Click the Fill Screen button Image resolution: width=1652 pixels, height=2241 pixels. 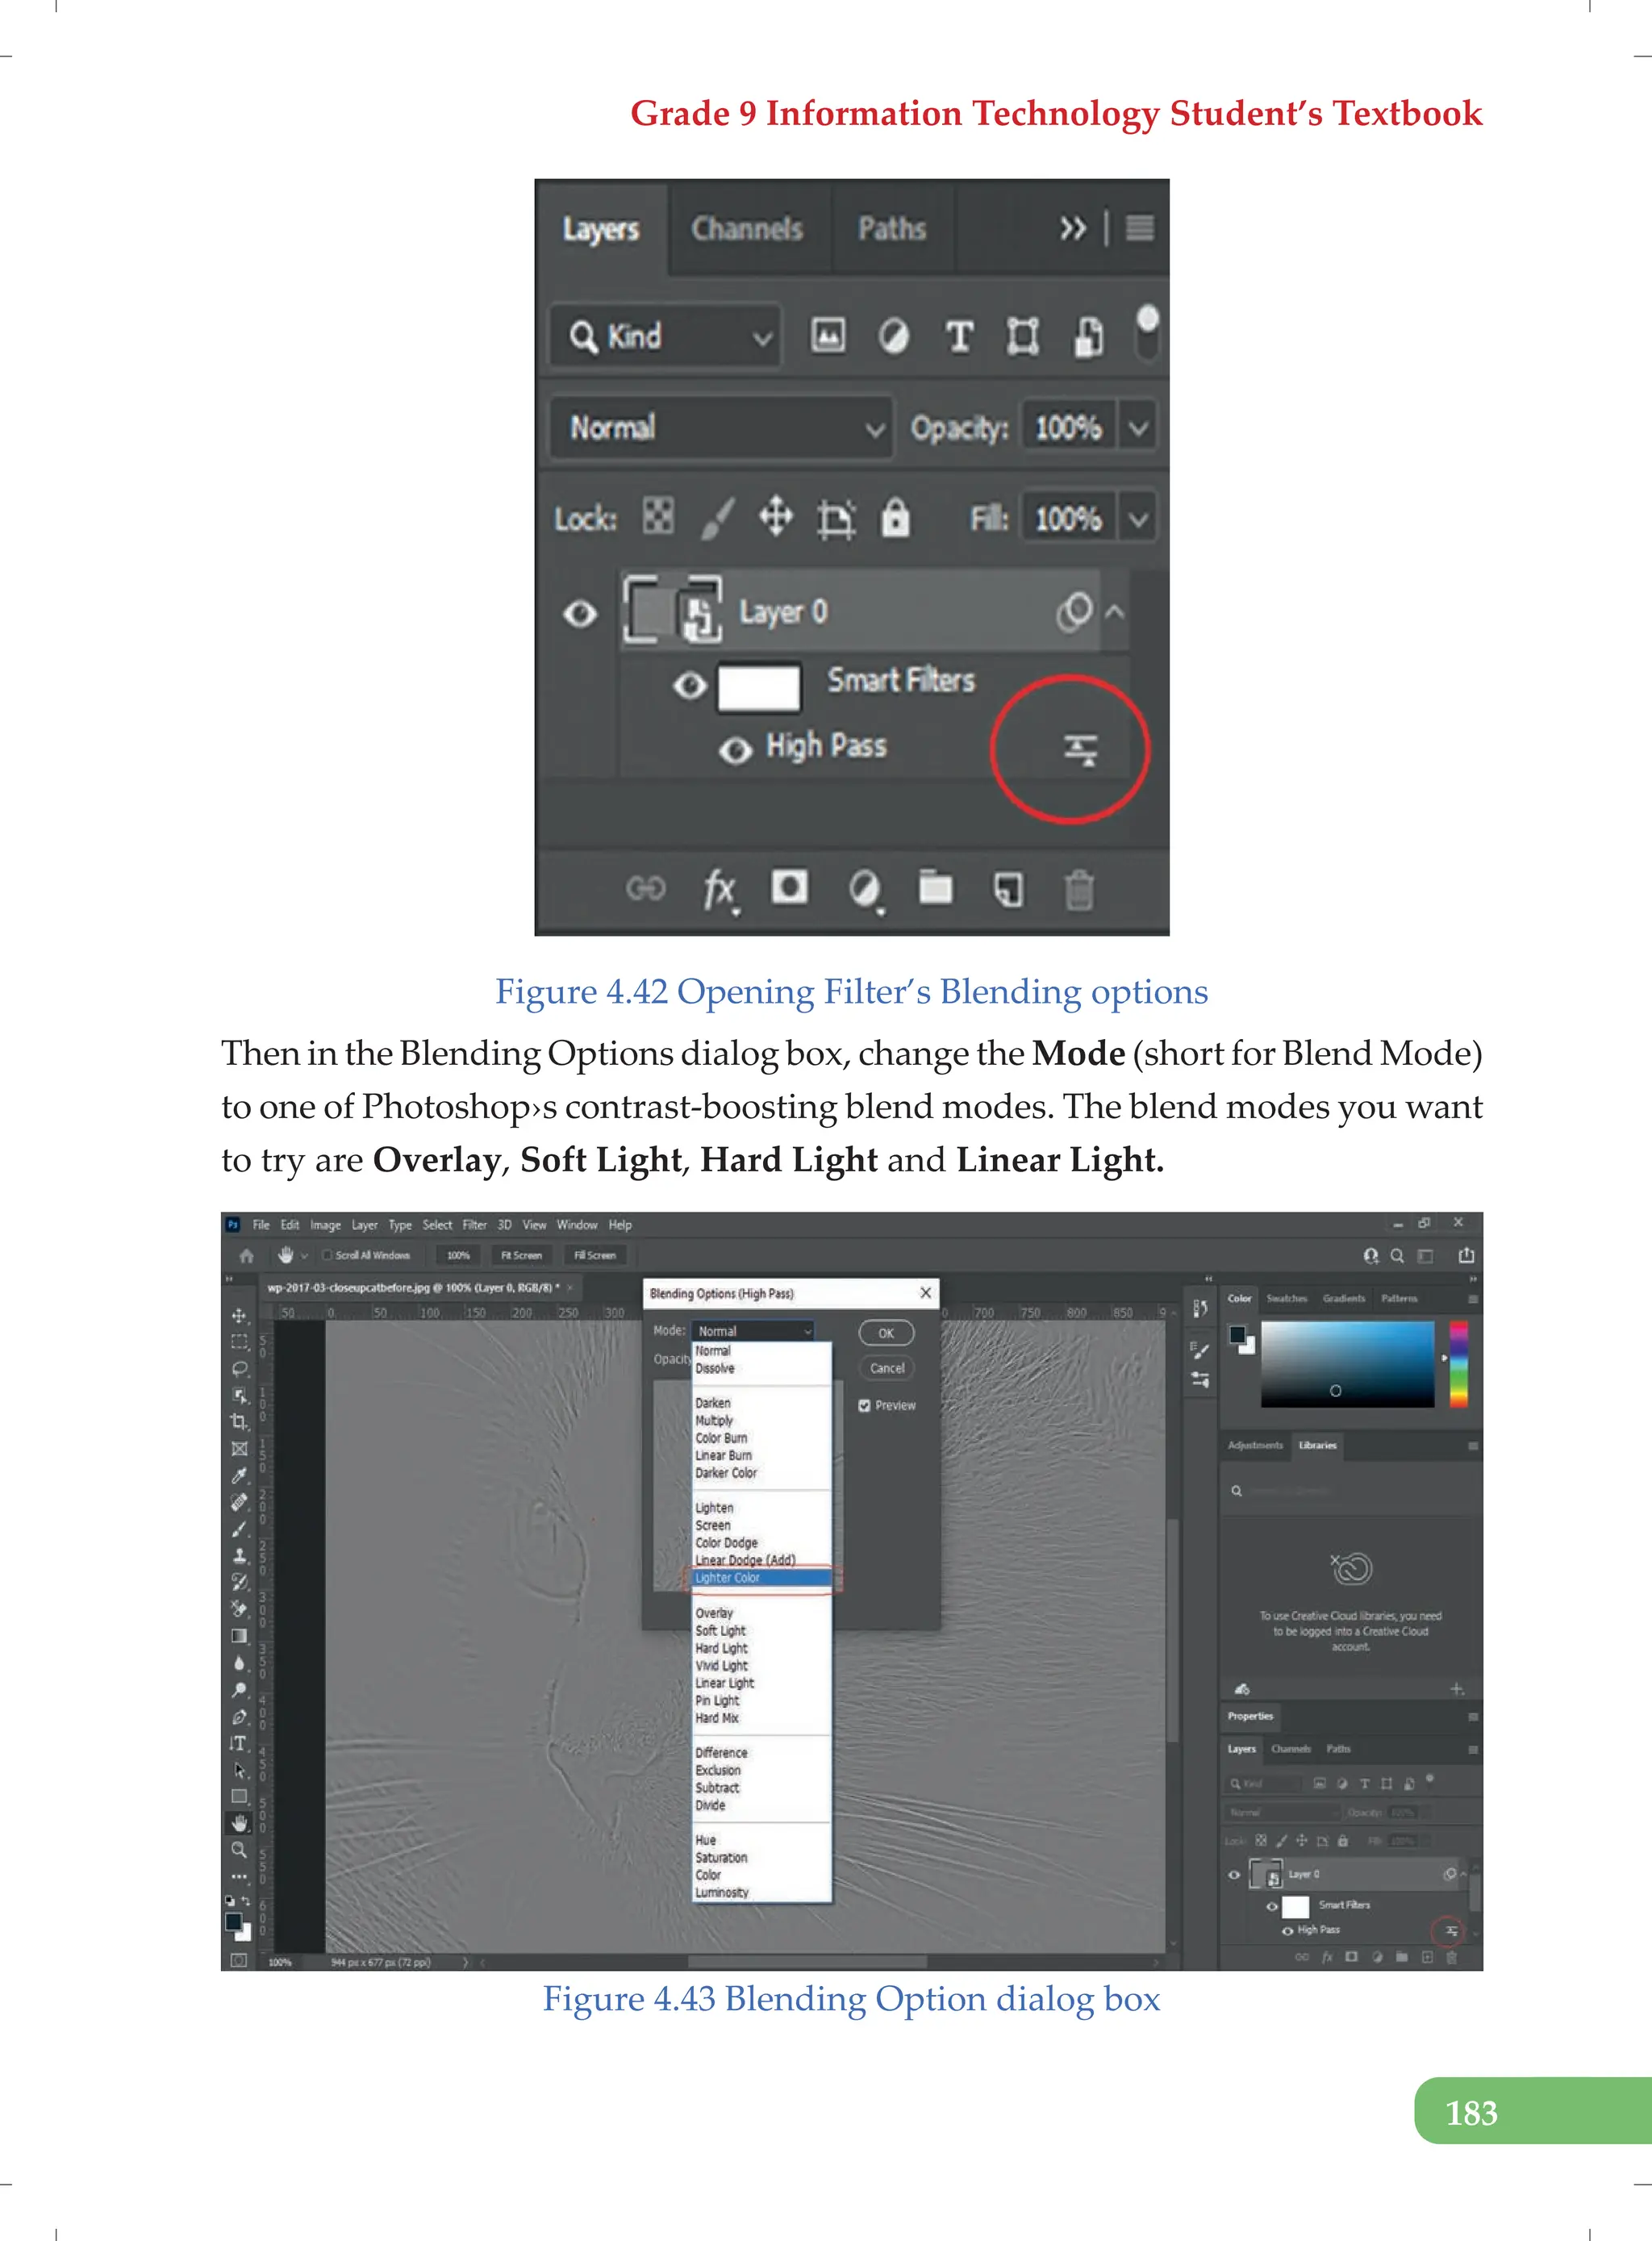coord(595,1255)
